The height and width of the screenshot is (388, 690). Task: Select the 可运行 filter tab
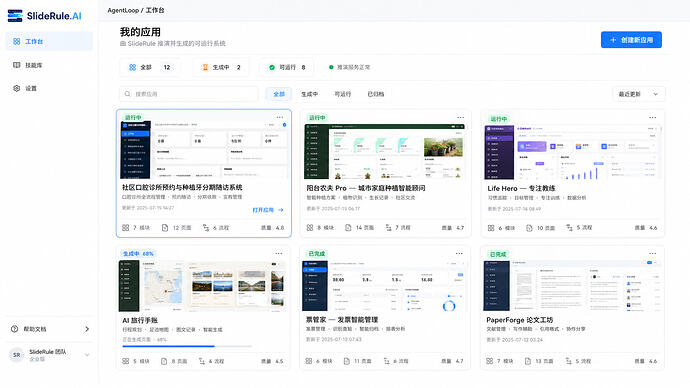tap(342, 94)
